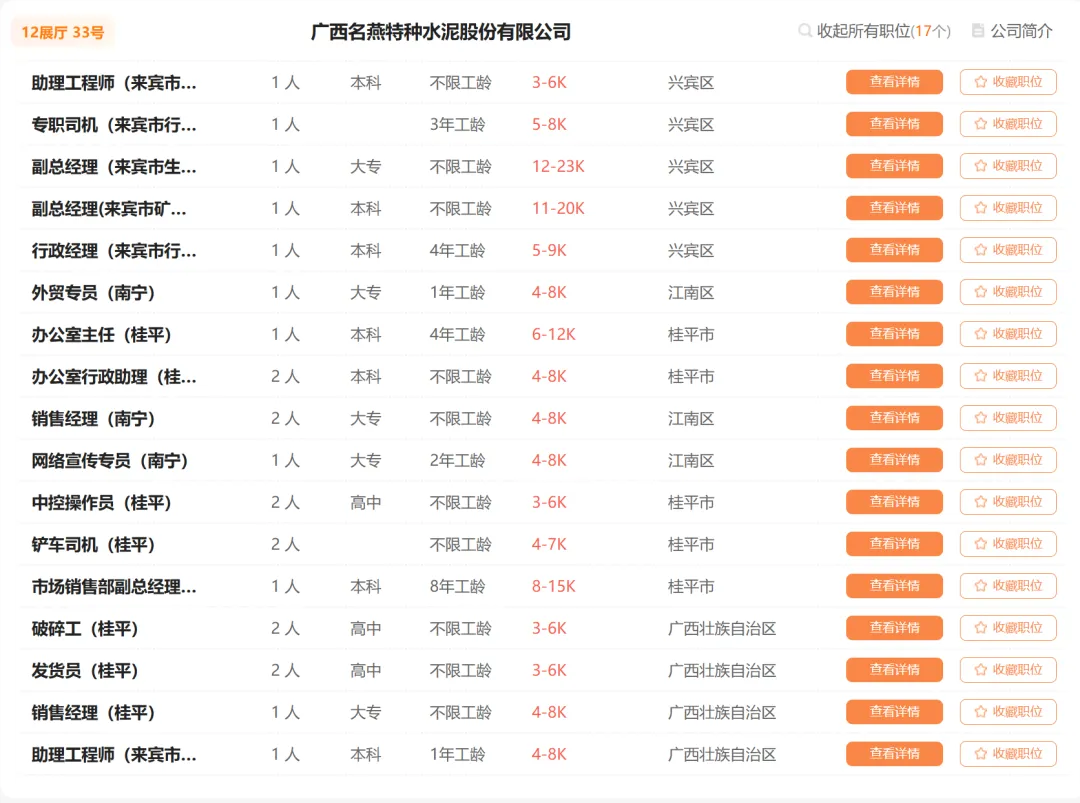
Task: Favorite the 网络宣传专员（南宁） position
Action: click(x=1008, y=460)
